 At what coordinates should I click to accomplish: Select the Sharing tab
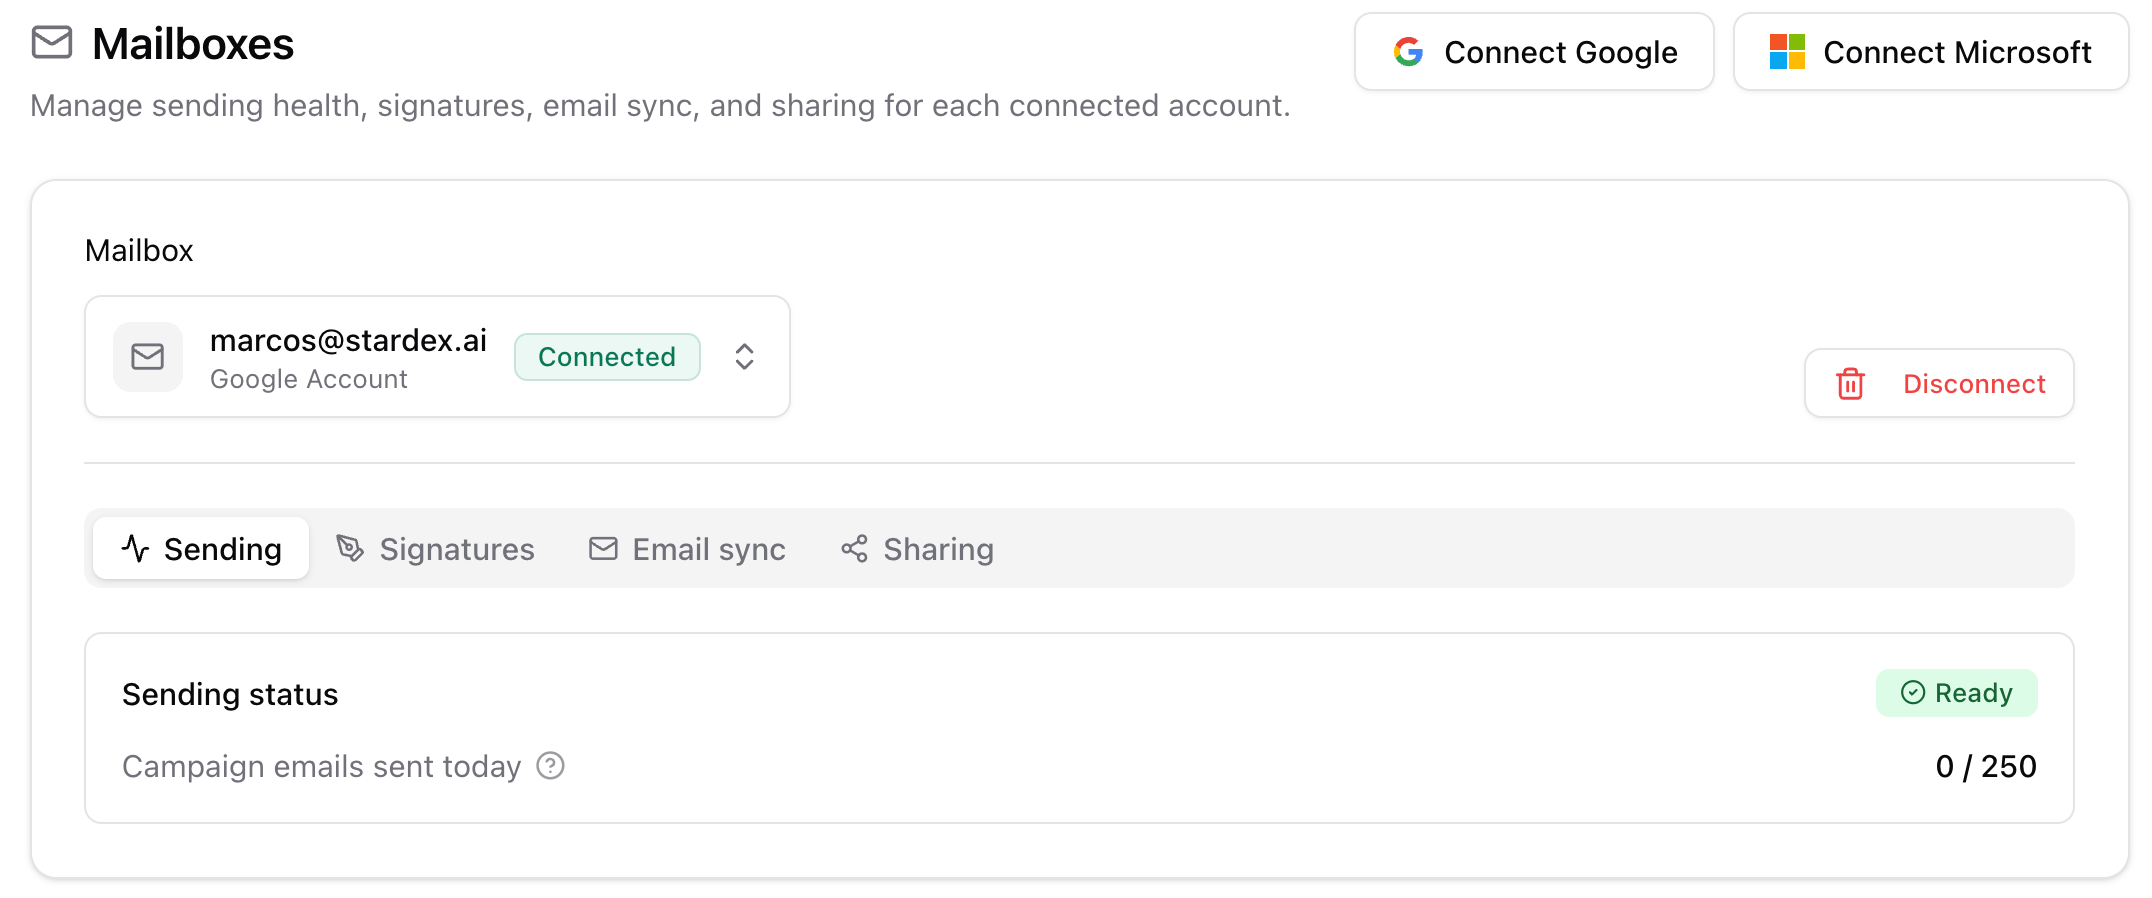click(917, 548)
